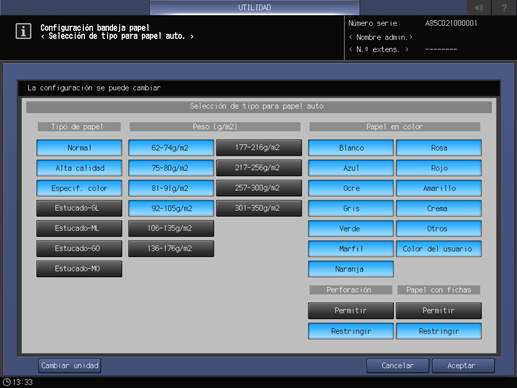Click the Peso (g/m2) header
Screen dimensions: 517x388
click(x=215, y=127)
